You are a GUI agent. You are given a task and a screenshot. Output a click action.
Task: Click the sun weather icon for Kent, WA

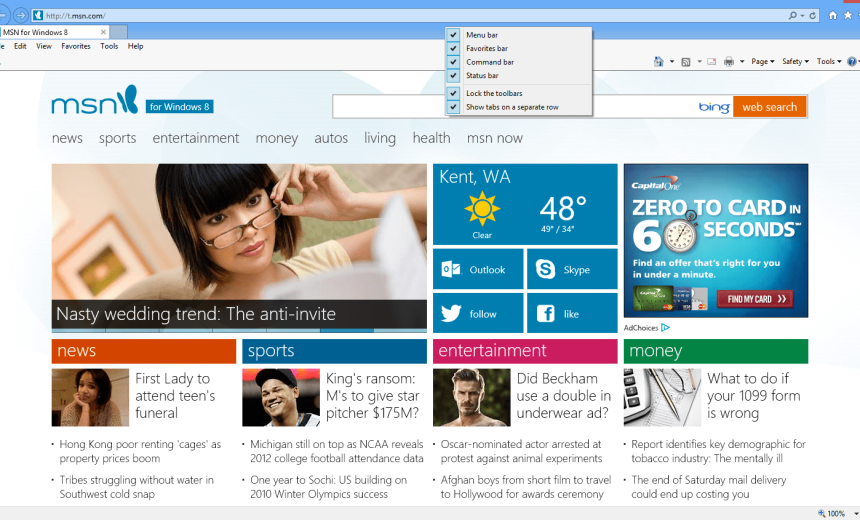click(482, 209)
